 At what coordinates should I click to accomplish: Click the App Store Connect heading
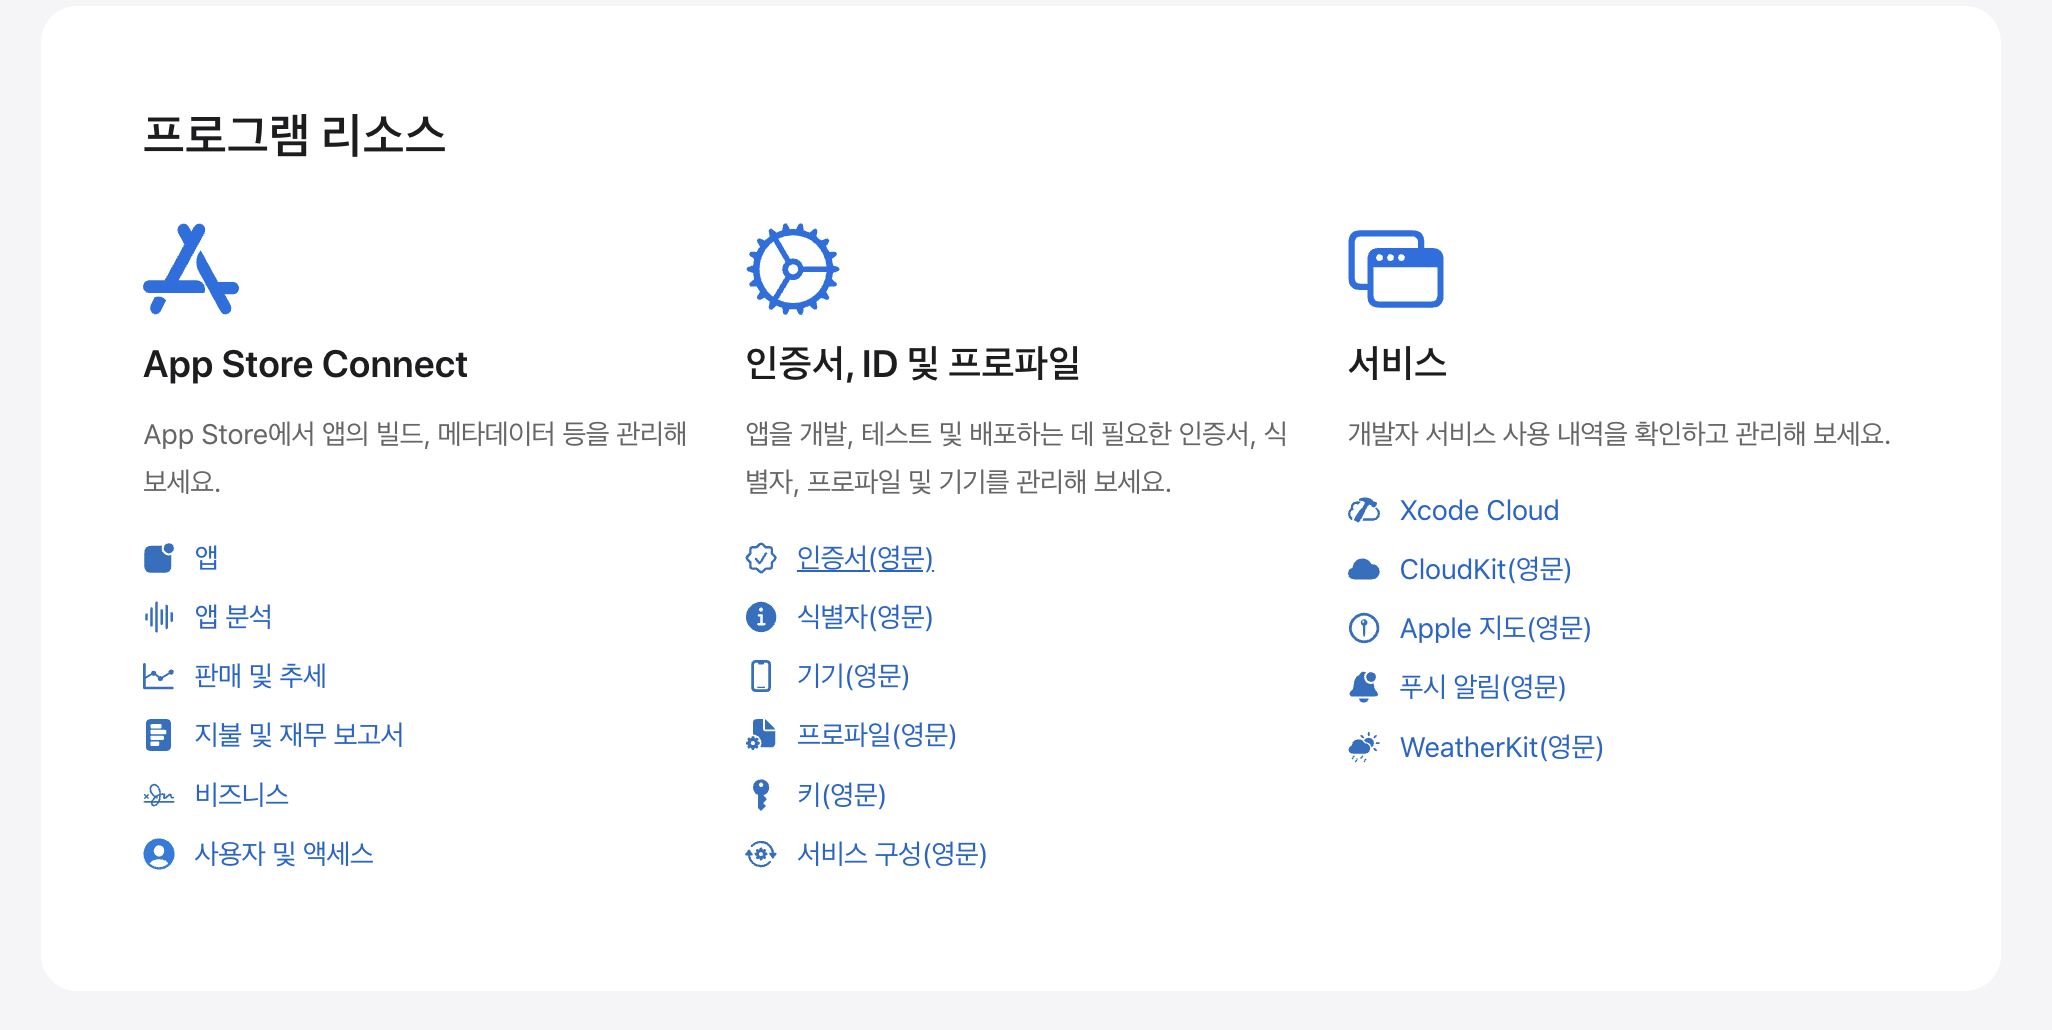point(305,365)
